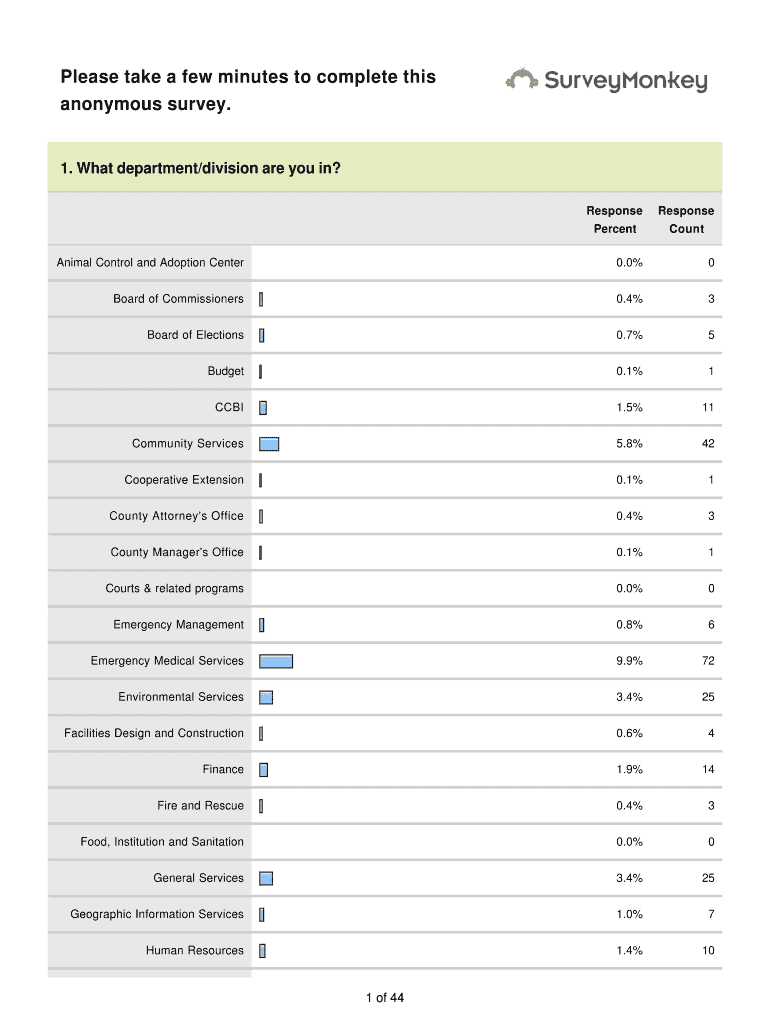Click the CCBI row label
This screenshot has height=1024, width=770.
tap(229, 408)
